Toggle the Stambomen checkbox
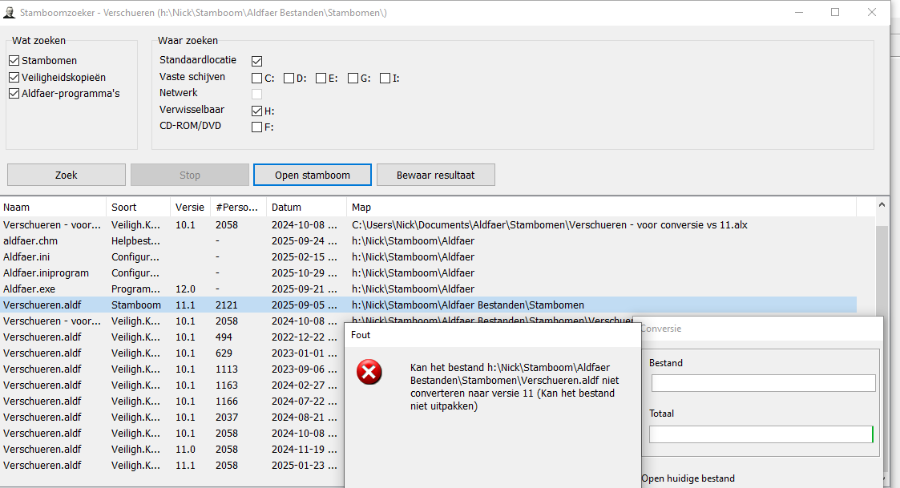 pos(14,61)
